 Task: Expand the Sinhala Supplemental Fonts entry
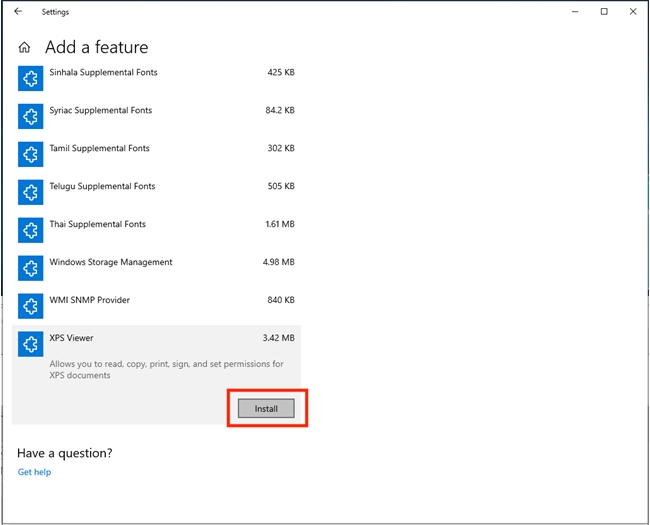[x=156, y=78]
